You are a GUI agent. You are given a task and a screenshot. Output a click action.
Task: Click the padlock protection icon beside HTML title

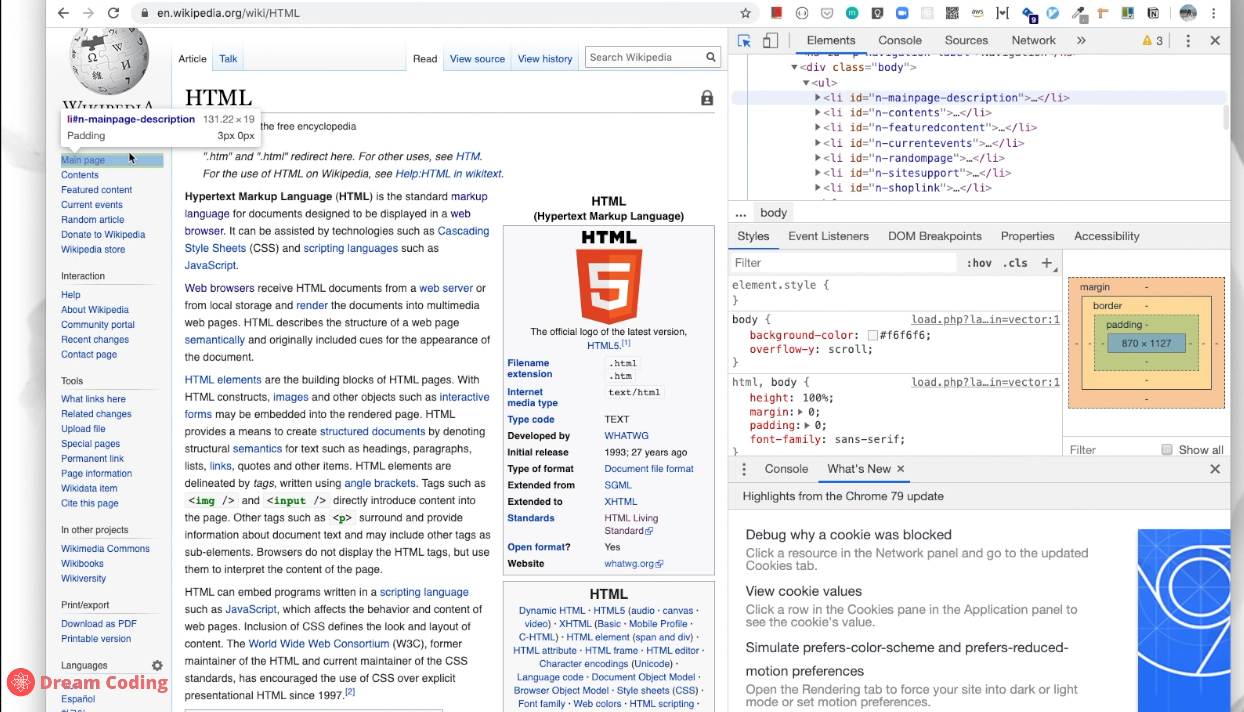[x=707, y=98]
